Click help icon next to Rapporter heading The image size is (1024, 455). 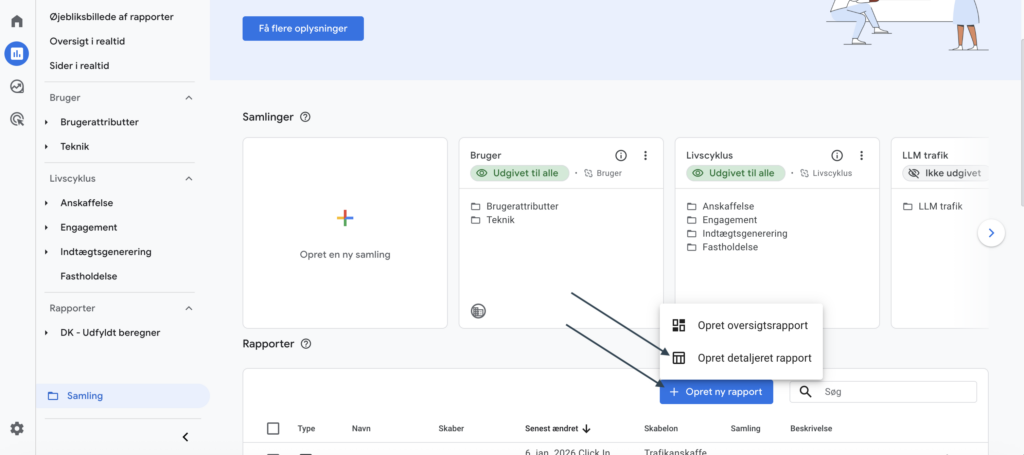[x=307, y=344]
